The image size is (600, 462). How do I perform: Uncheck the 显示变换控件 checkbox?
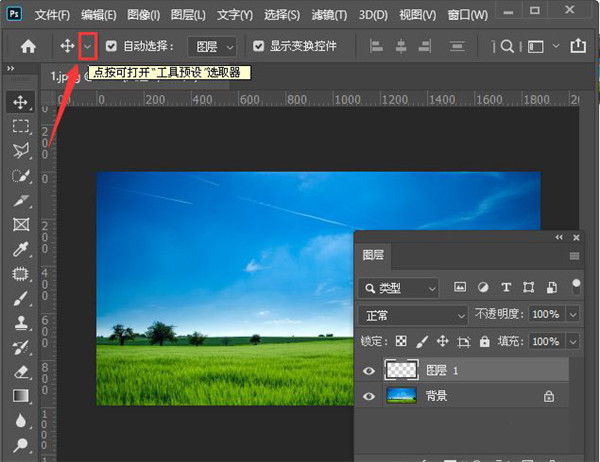coord(259,46)
